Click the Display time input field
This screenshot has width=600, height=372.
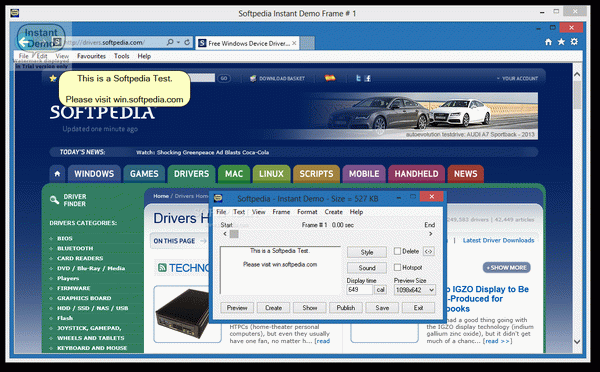(x=359, y=290)
